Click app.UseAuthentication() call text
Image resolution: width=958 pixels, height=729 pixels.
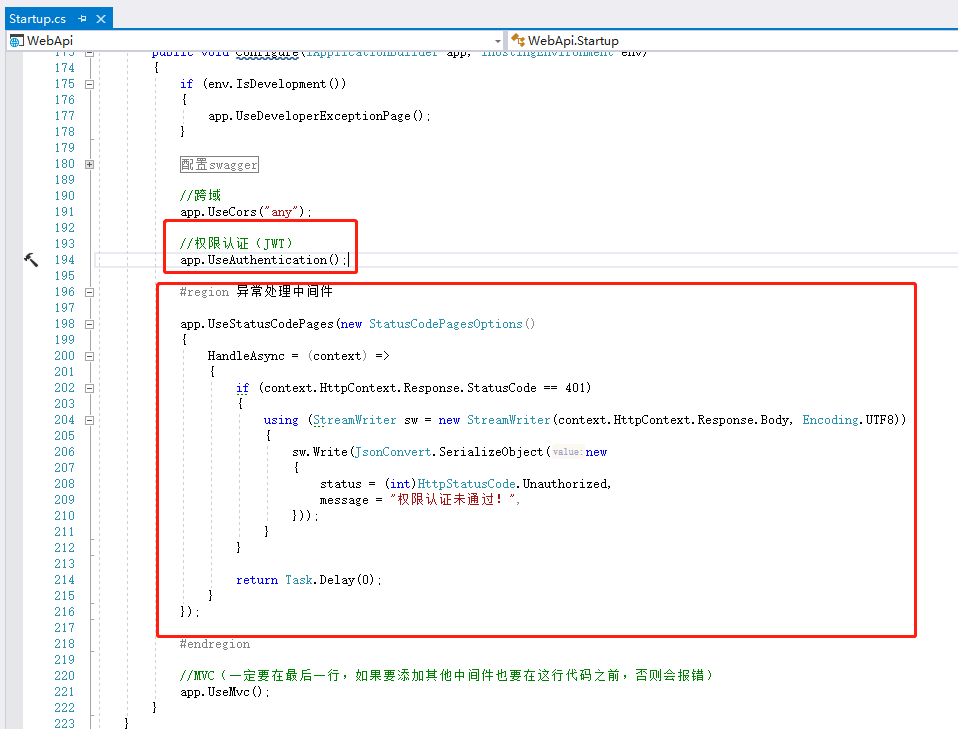click(x=263, y=260)
